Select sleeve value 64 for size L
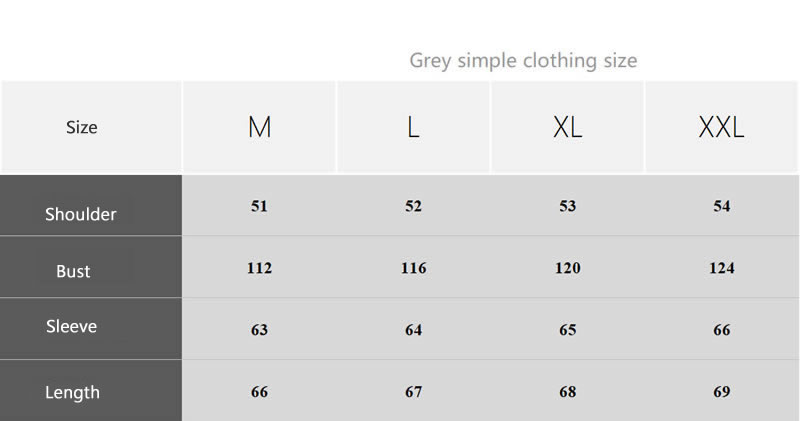The width and height of the screenshot is (800, 421). pyautogui.click(x=413, y=330)
